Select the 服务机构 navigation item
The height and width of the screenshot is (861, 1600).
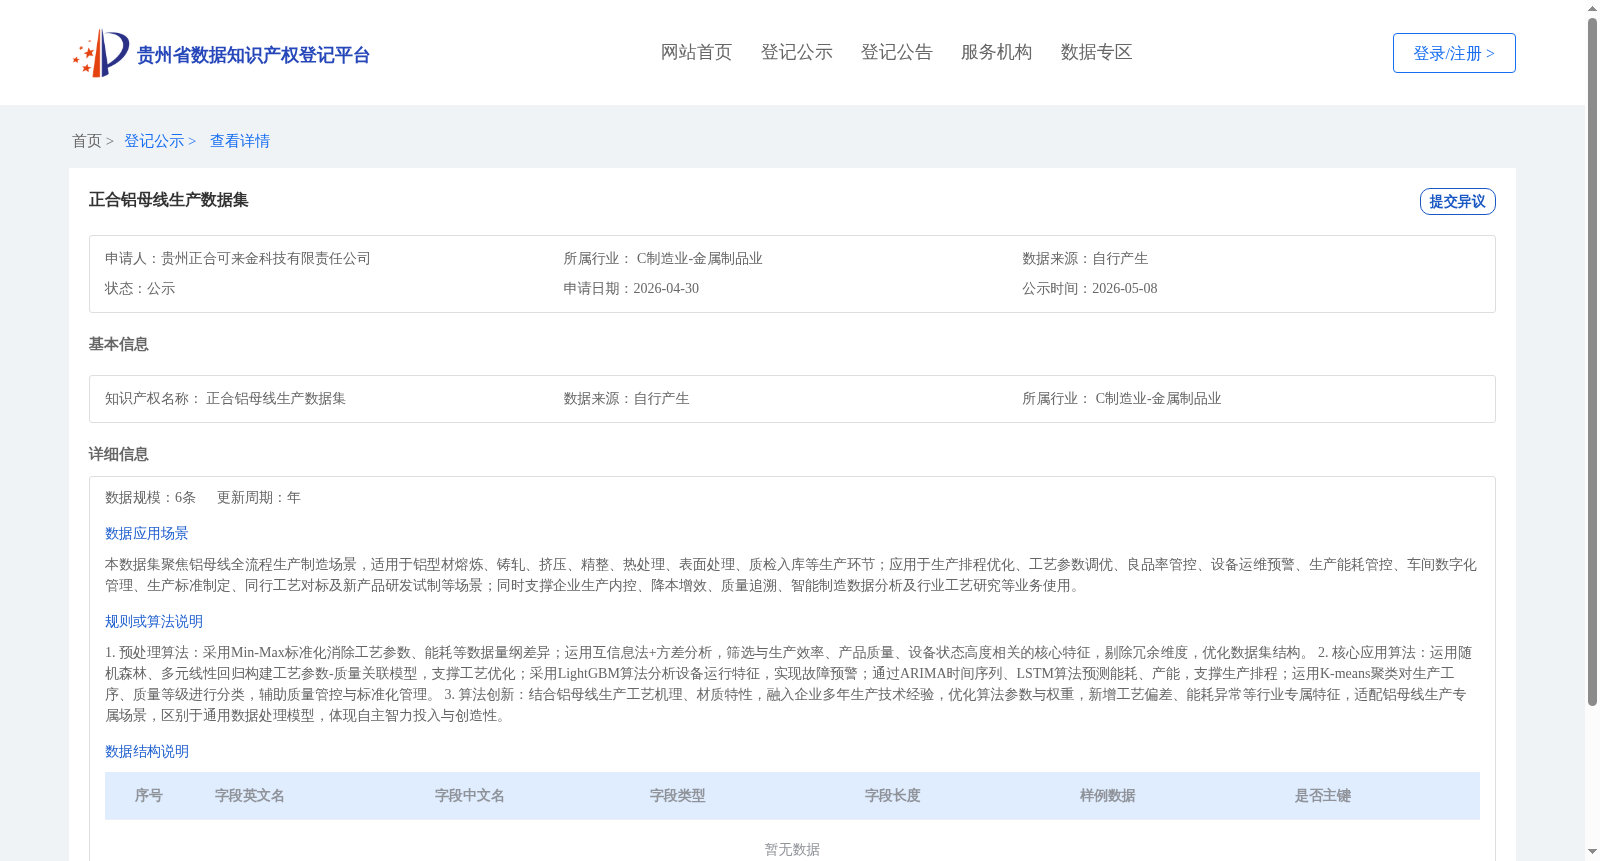[996, 52]
